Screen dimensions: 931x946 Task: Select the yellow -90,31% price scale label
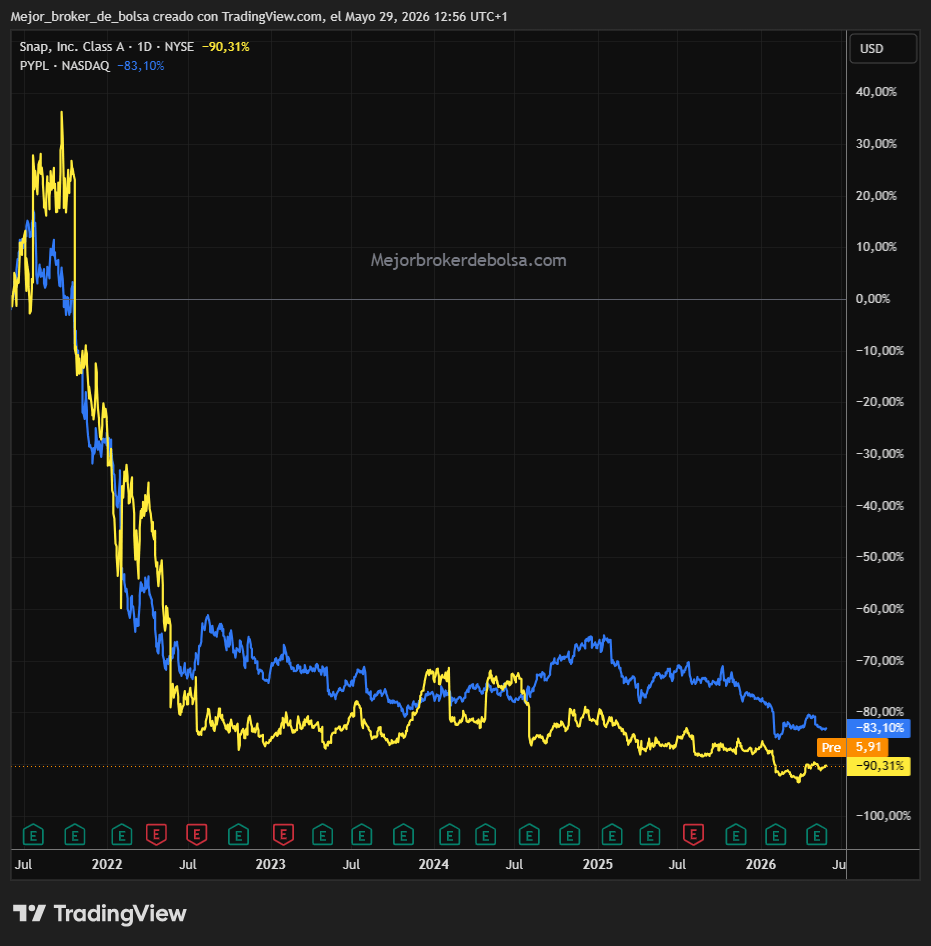coord(879,766)
